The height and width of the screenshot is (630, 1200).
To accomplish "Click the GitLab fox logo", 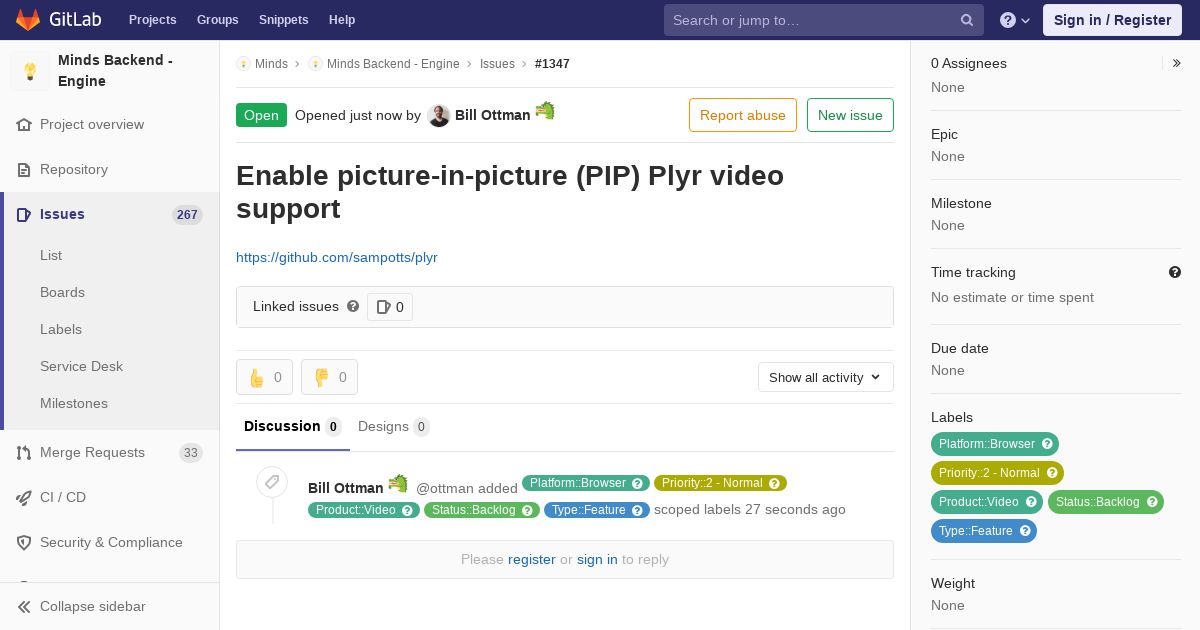I will [x=28, y=20].
